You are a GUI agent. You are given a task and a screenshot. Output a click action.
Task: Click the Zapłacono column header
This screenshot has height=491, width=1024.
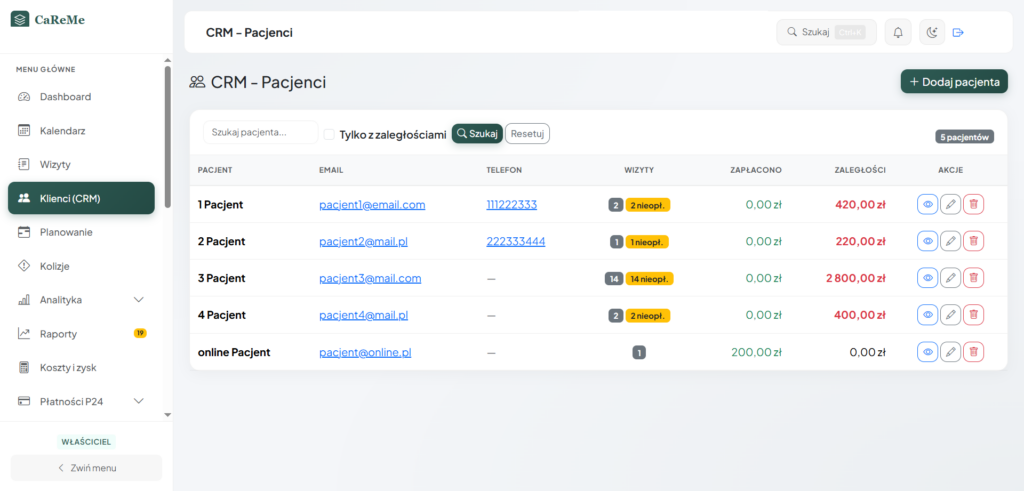(x=756, y=170)
